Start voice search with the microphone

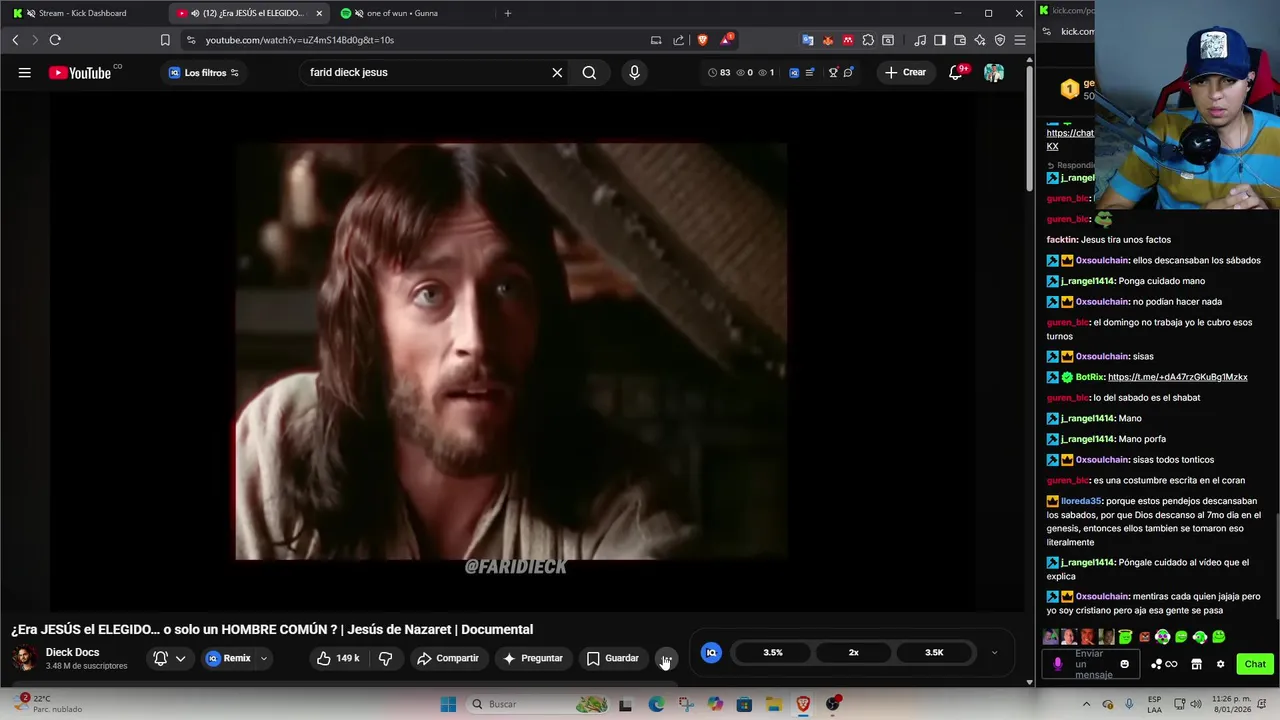click(634, 72)
